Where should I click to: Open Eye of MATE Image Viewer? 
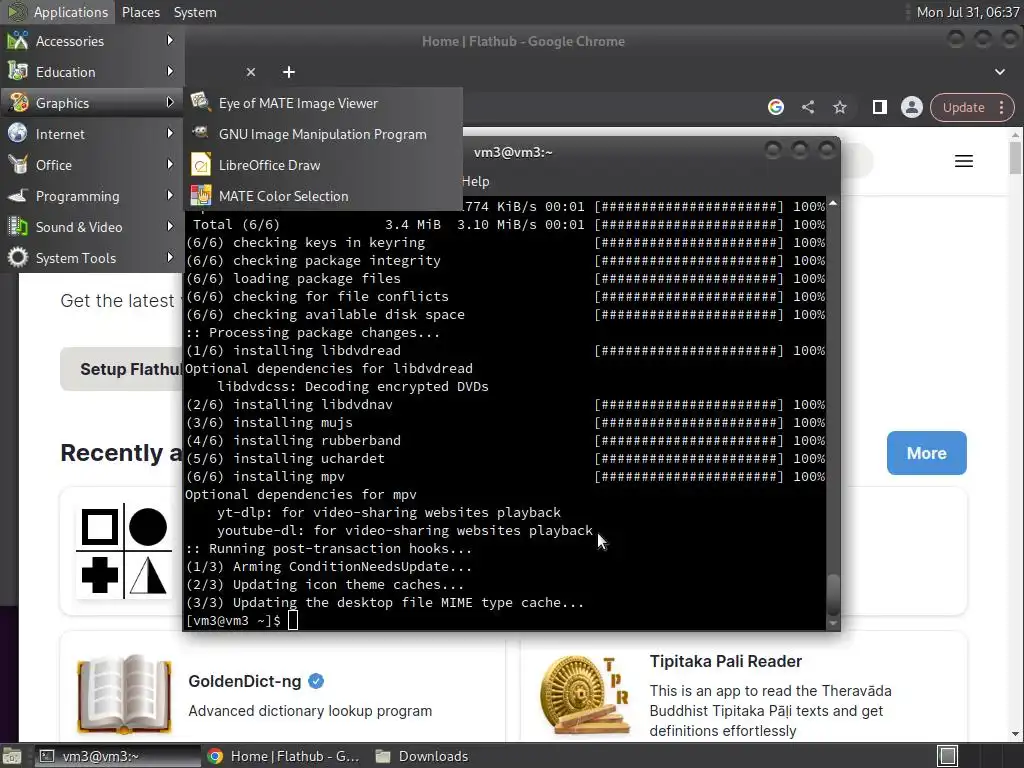coord(323,103)
